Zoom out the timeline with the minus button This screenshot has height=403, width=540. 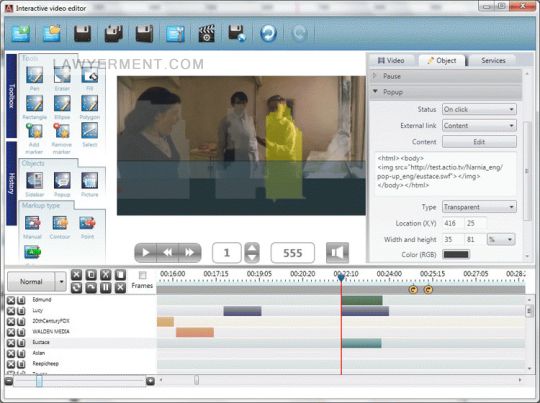click(9, 381)
